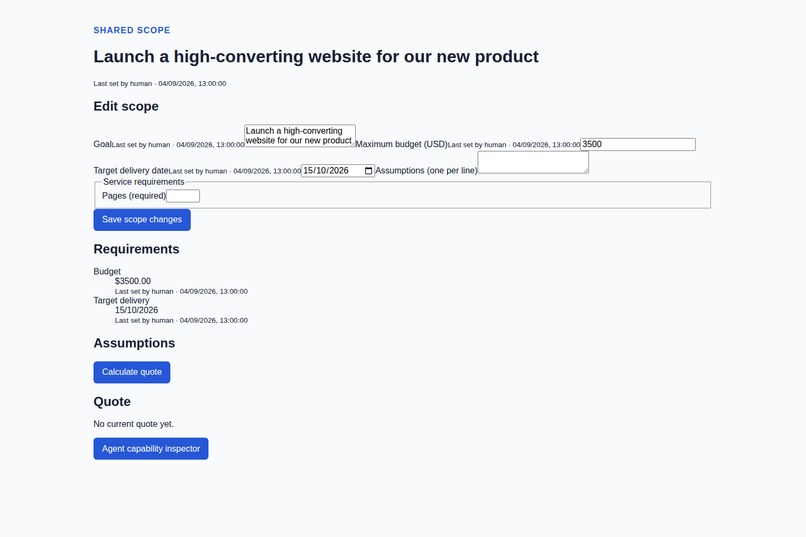The width and height of the screenshot is (806, 537).
Task: Click the Calculate quote button
Action: 132,372
